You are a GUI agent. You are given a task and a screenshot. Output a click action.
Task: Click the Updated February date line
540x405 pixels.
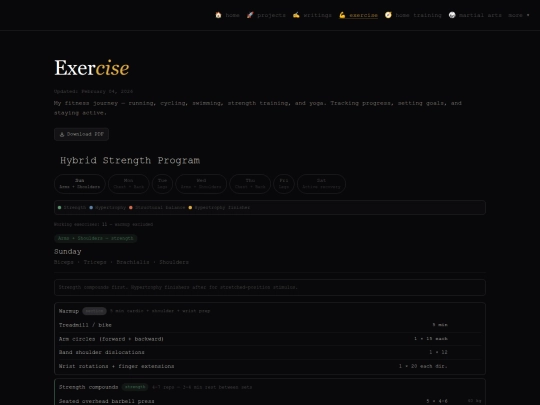[93, 91]
